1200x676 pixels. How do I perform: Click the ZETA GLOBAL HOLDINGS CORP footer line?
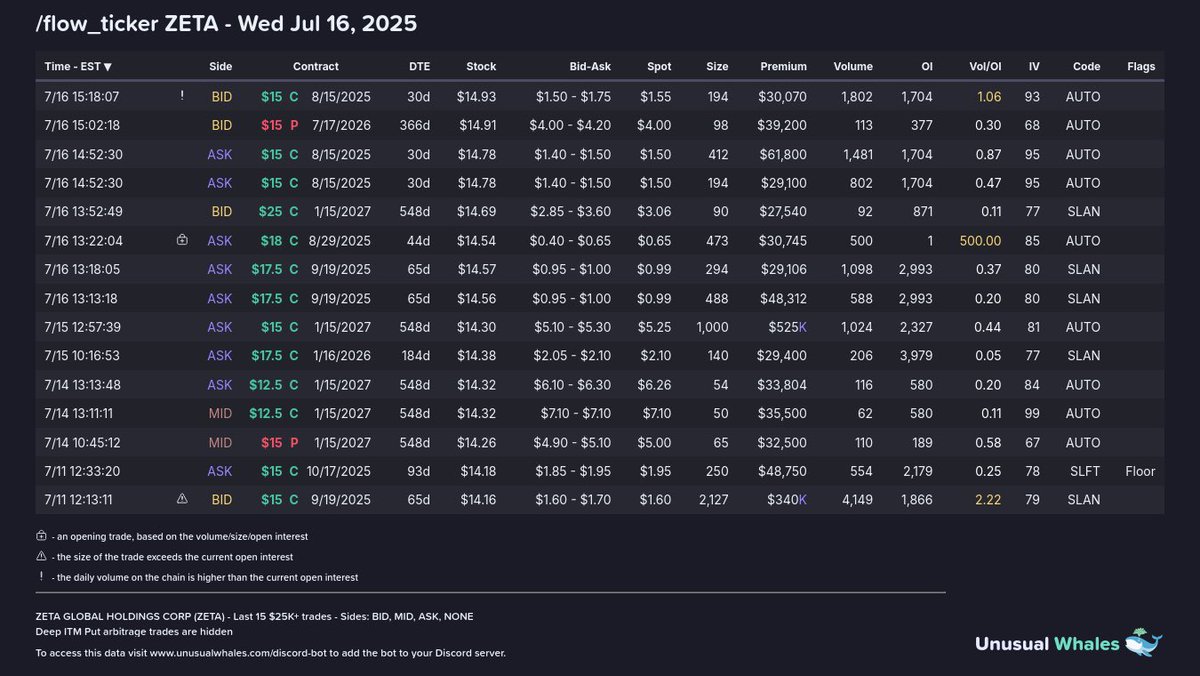[254, 616]
